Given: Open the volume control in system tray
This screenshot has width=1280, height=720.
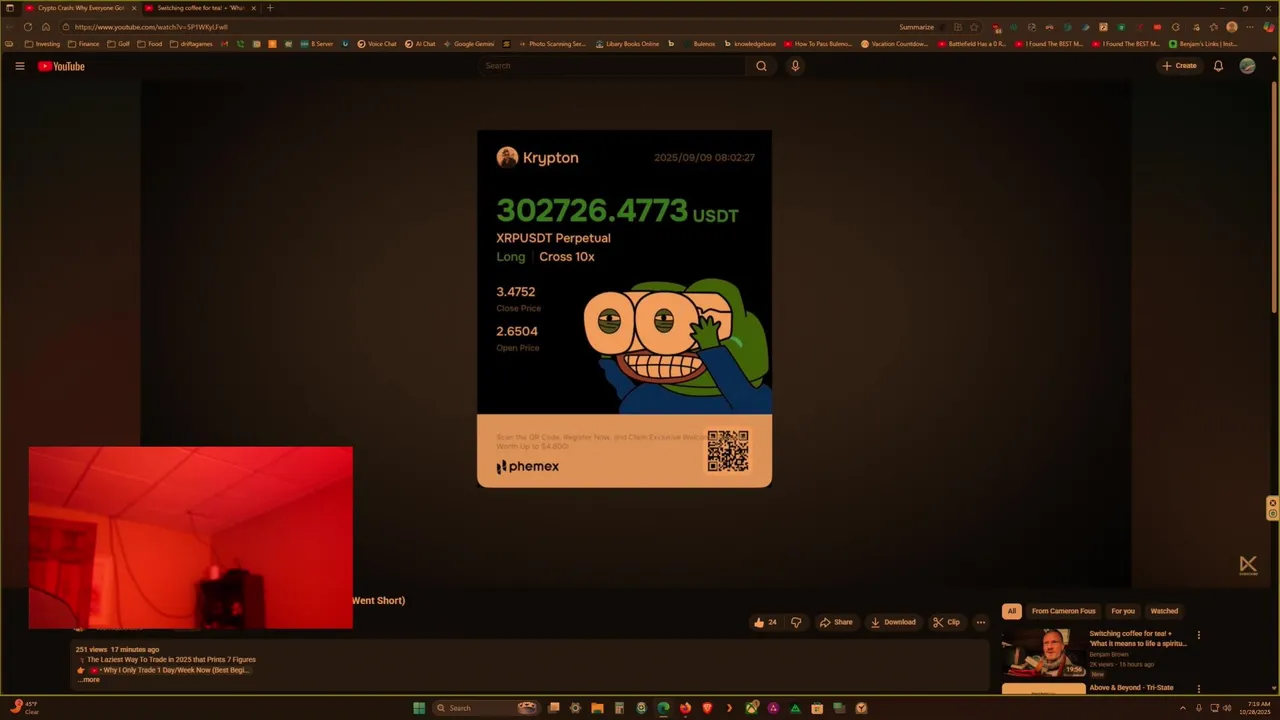Looking at the screenshot, I should (x=1227, y=708).
